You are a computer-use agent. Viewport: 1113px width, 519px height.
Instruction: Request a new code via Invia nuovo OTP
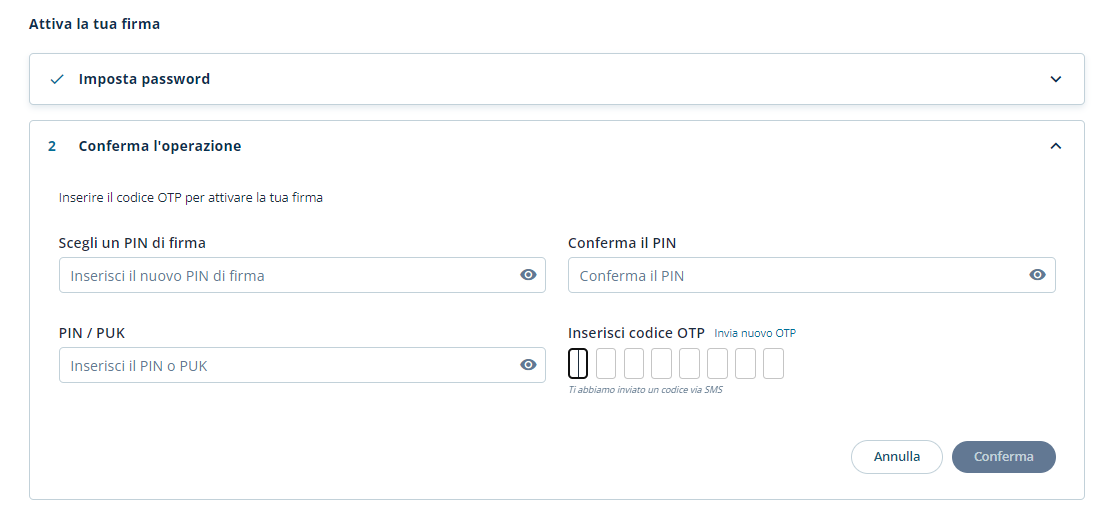[755, 333]
